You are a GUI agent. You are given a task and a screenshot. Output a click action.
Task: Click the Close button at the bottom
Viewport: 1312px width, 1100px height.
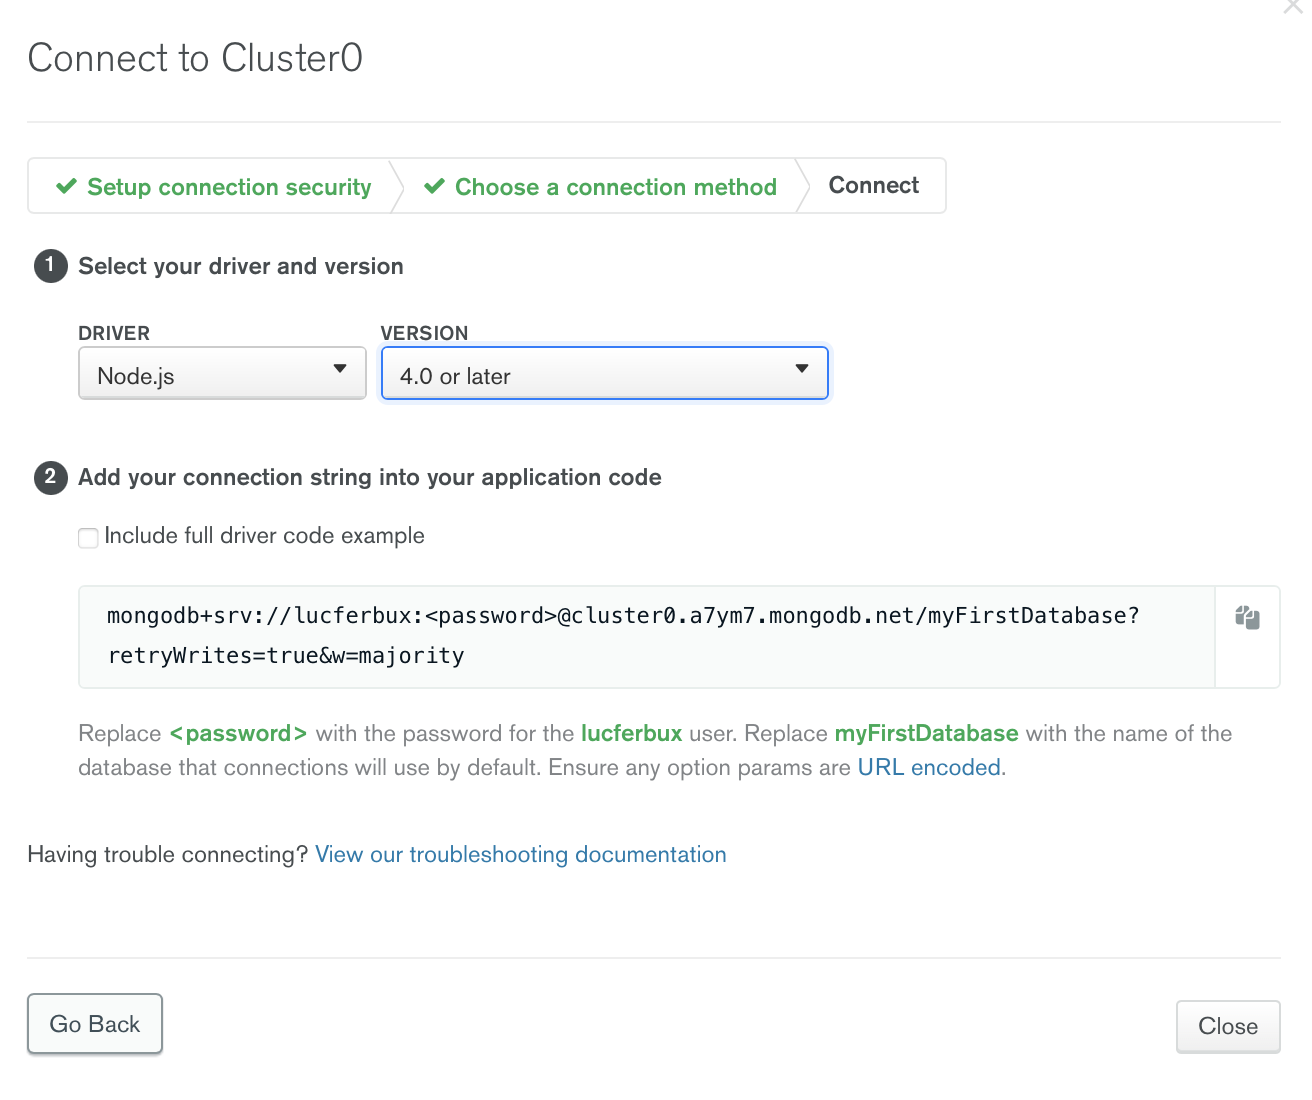point(1227,1026)
